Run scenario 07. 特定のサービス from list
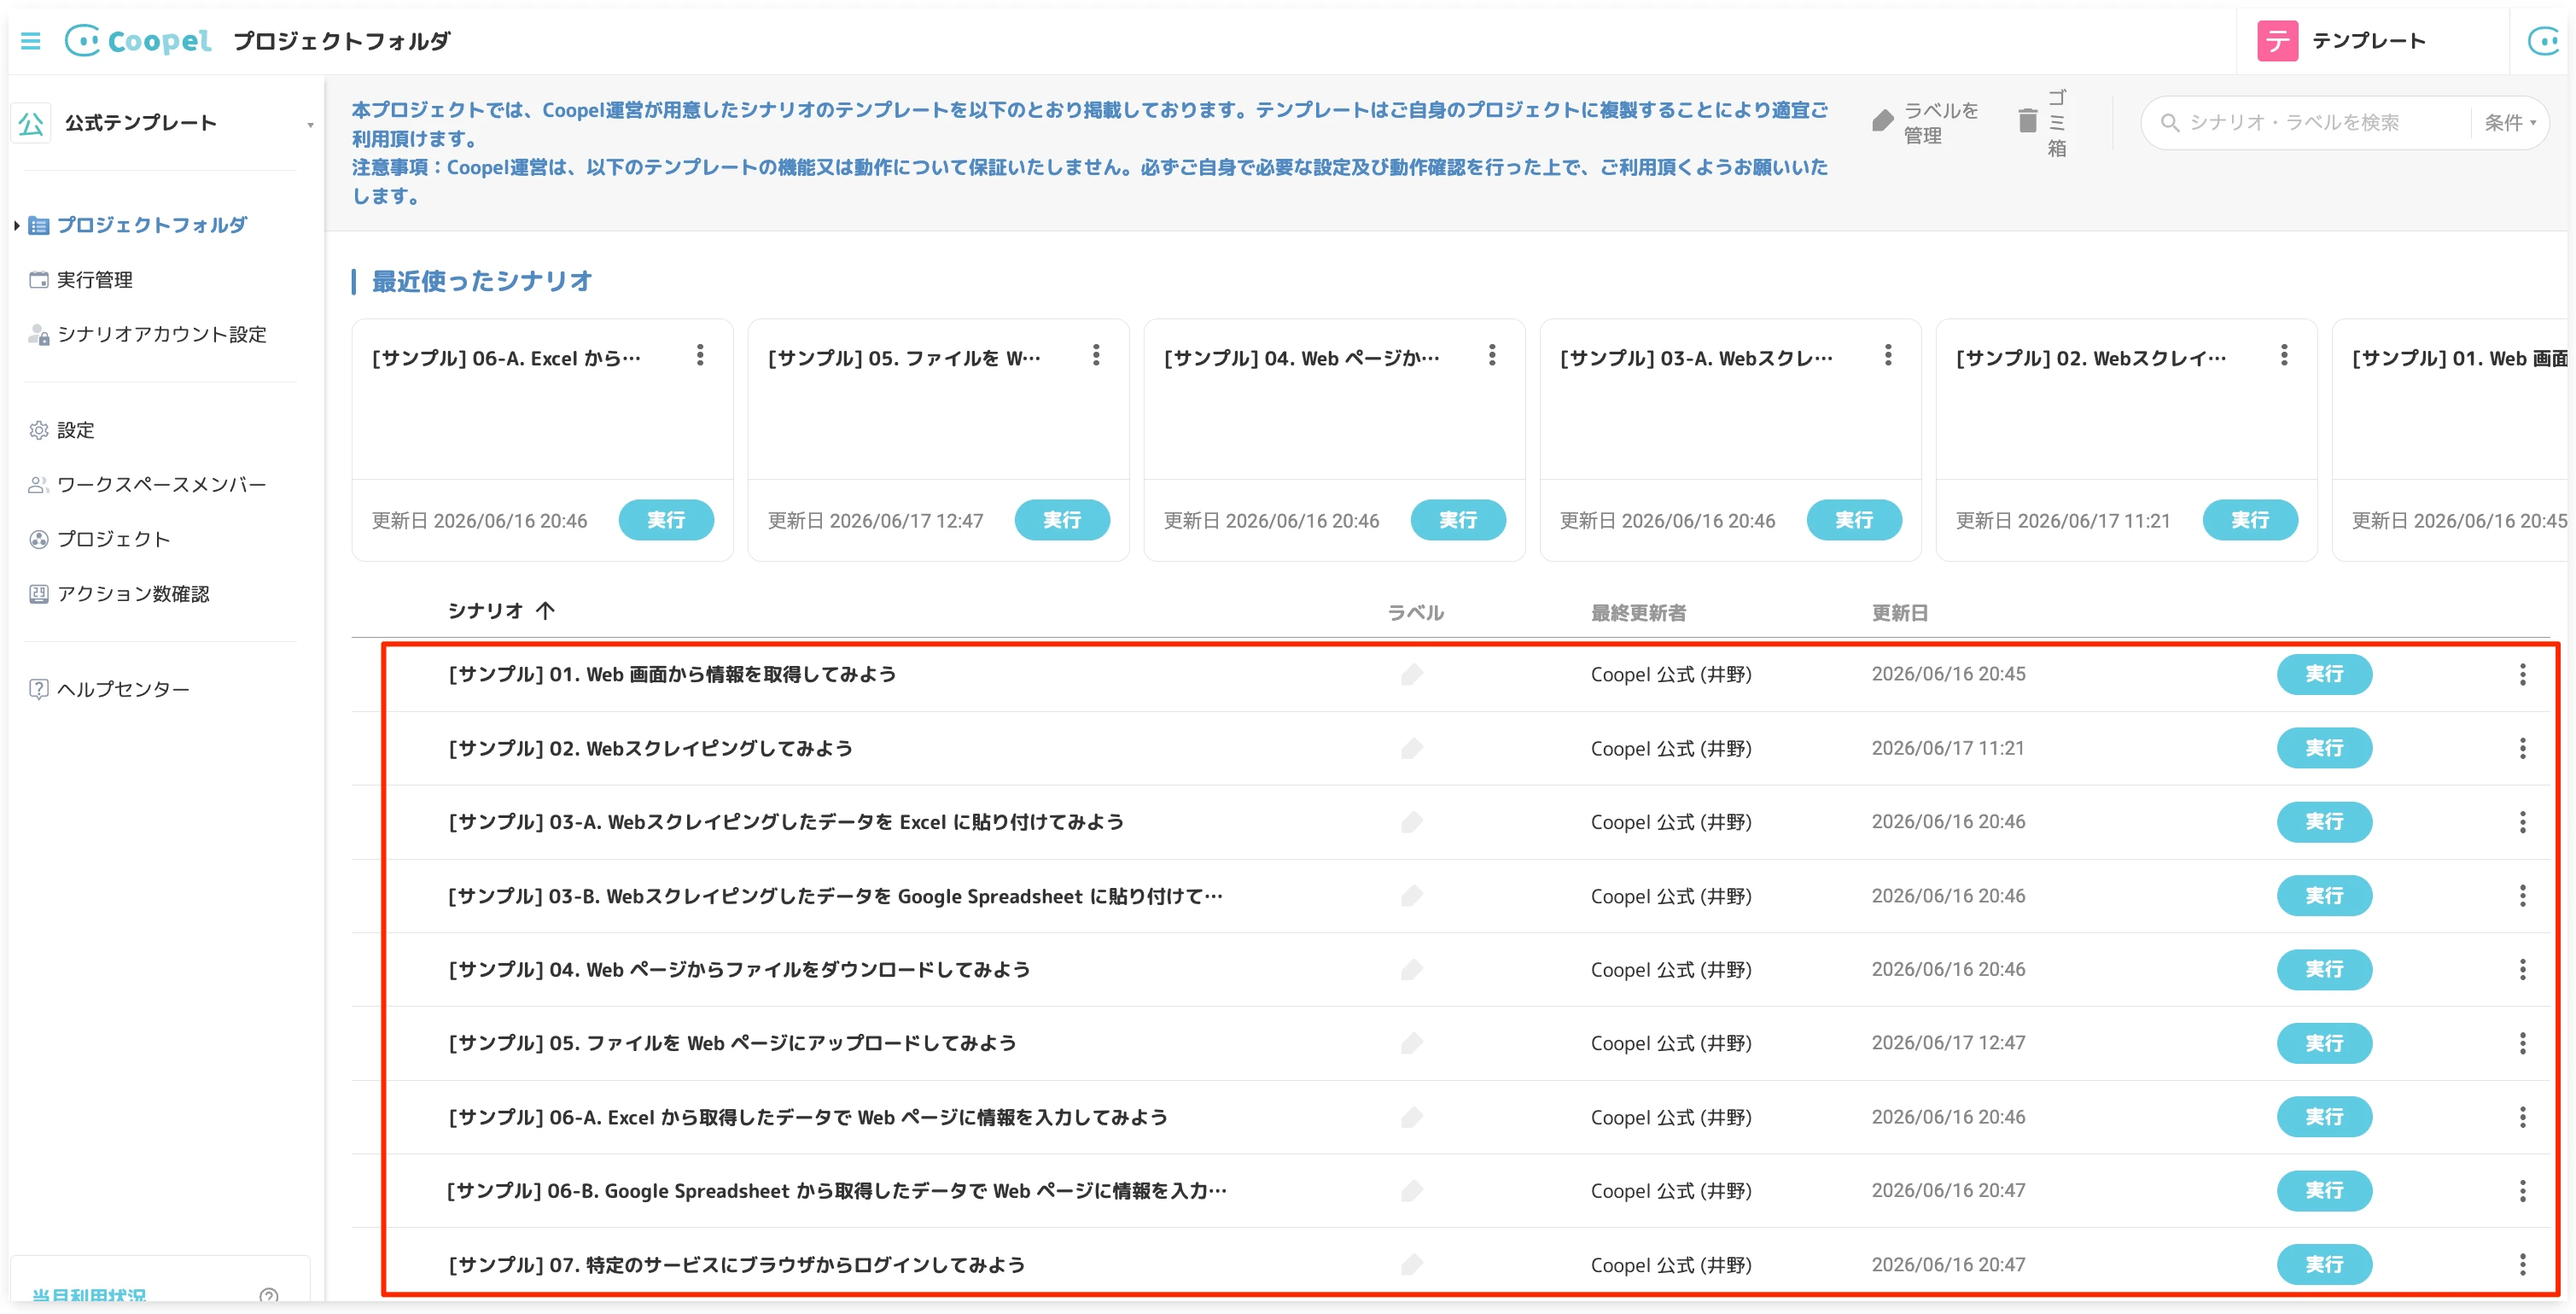This screenshot has width=2576, height=1314. click(2324, 1265)
